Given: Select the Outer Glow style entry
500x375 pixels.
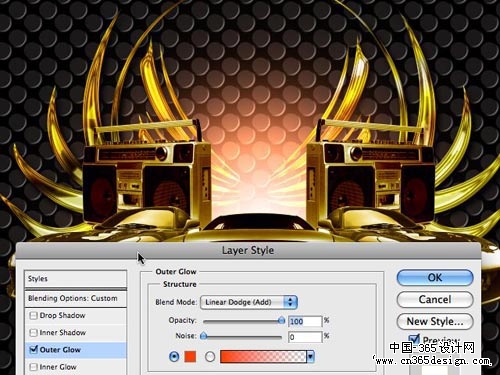Looking at the screenshot, I should (x=76, y=350).
